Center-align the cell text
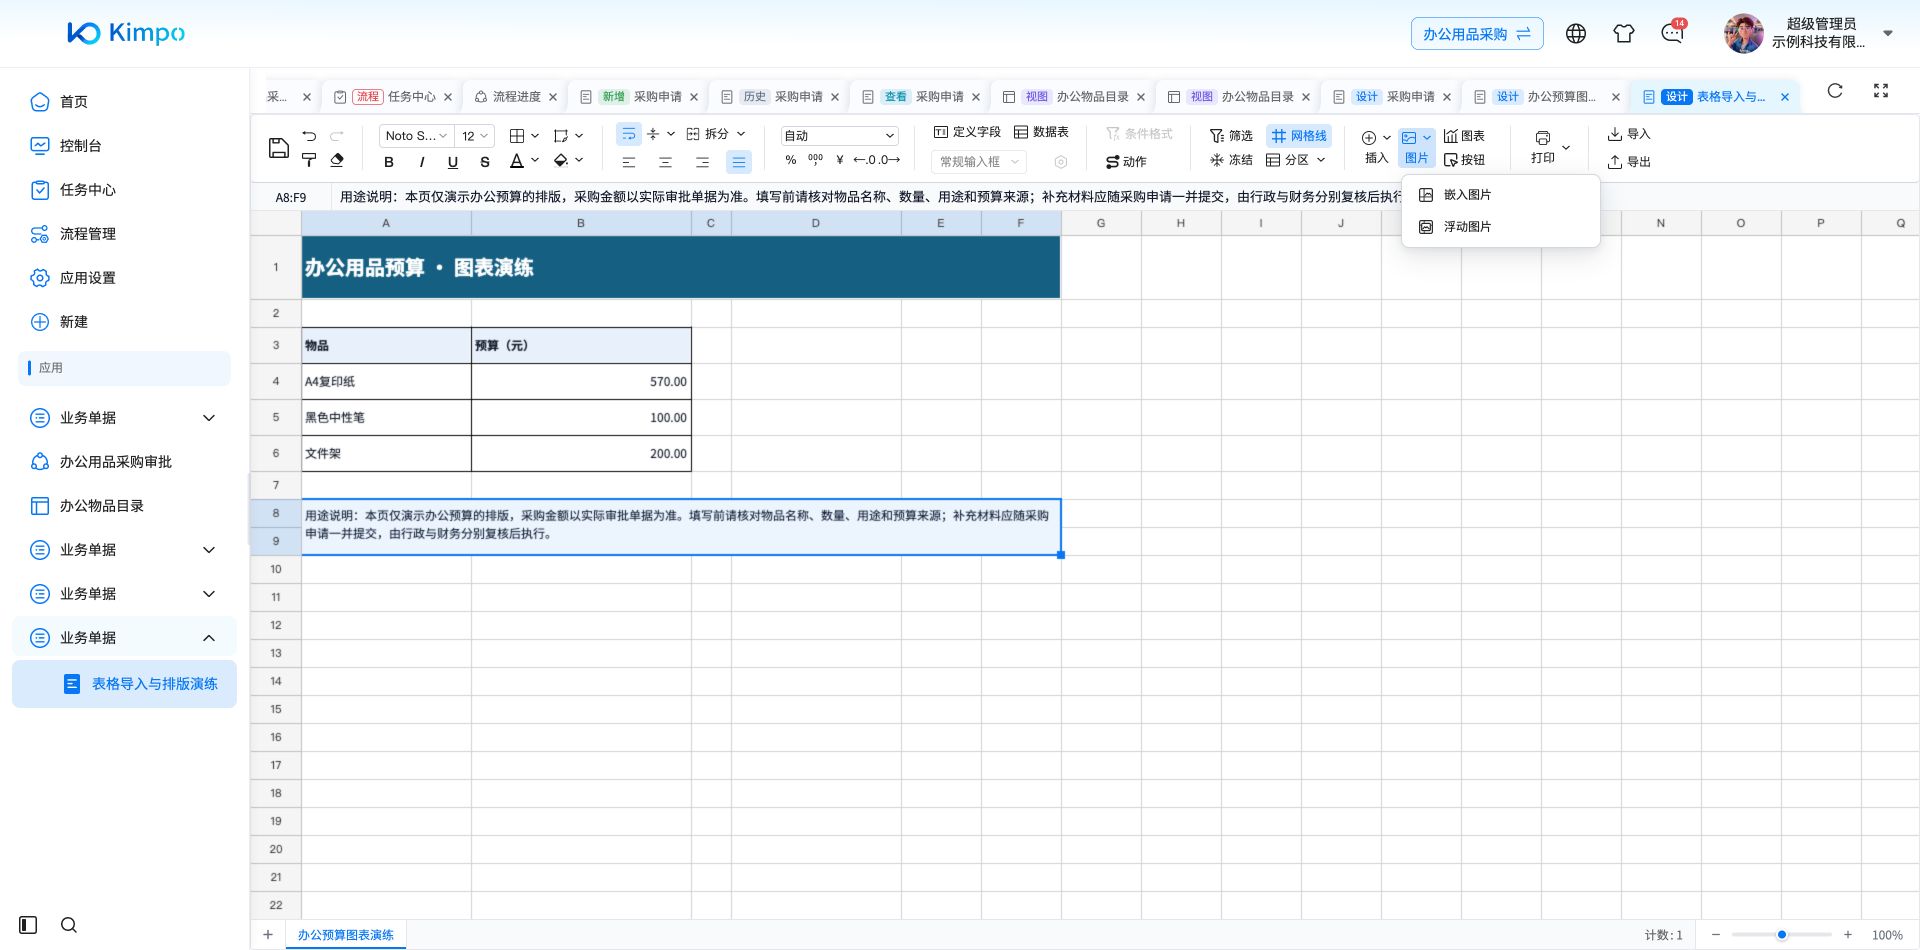Viewport: 1920px width, 950px height. pos(665,162)
